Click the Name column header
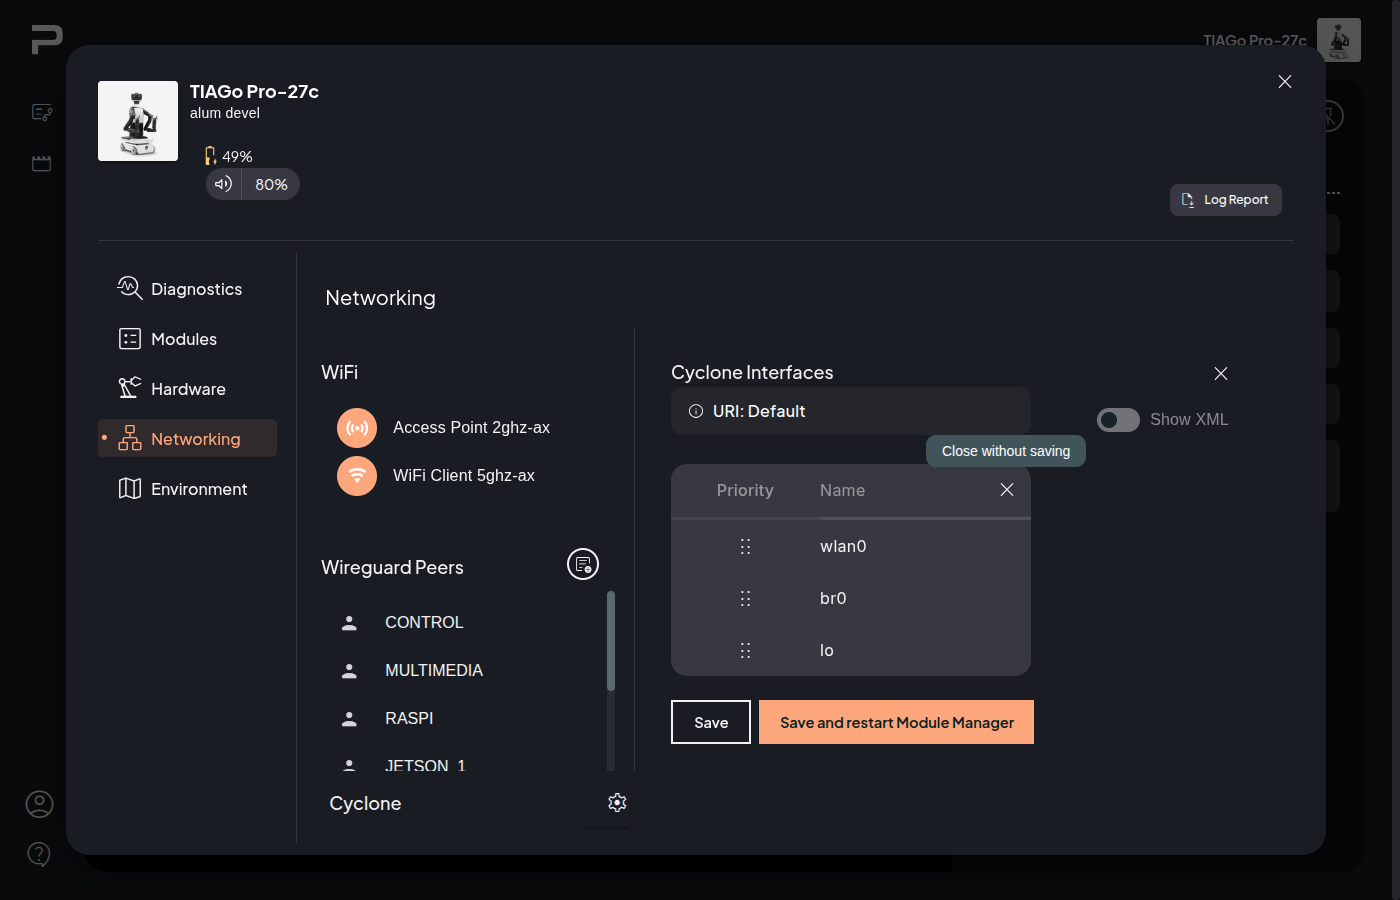 [842, 490]
